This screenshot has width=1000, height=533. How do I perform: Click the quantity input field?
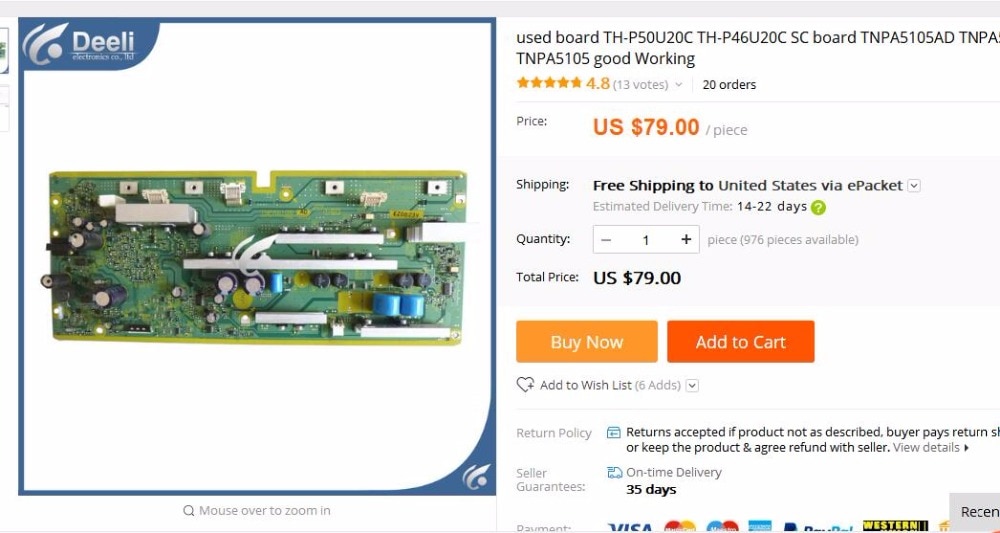click(646, 240)
